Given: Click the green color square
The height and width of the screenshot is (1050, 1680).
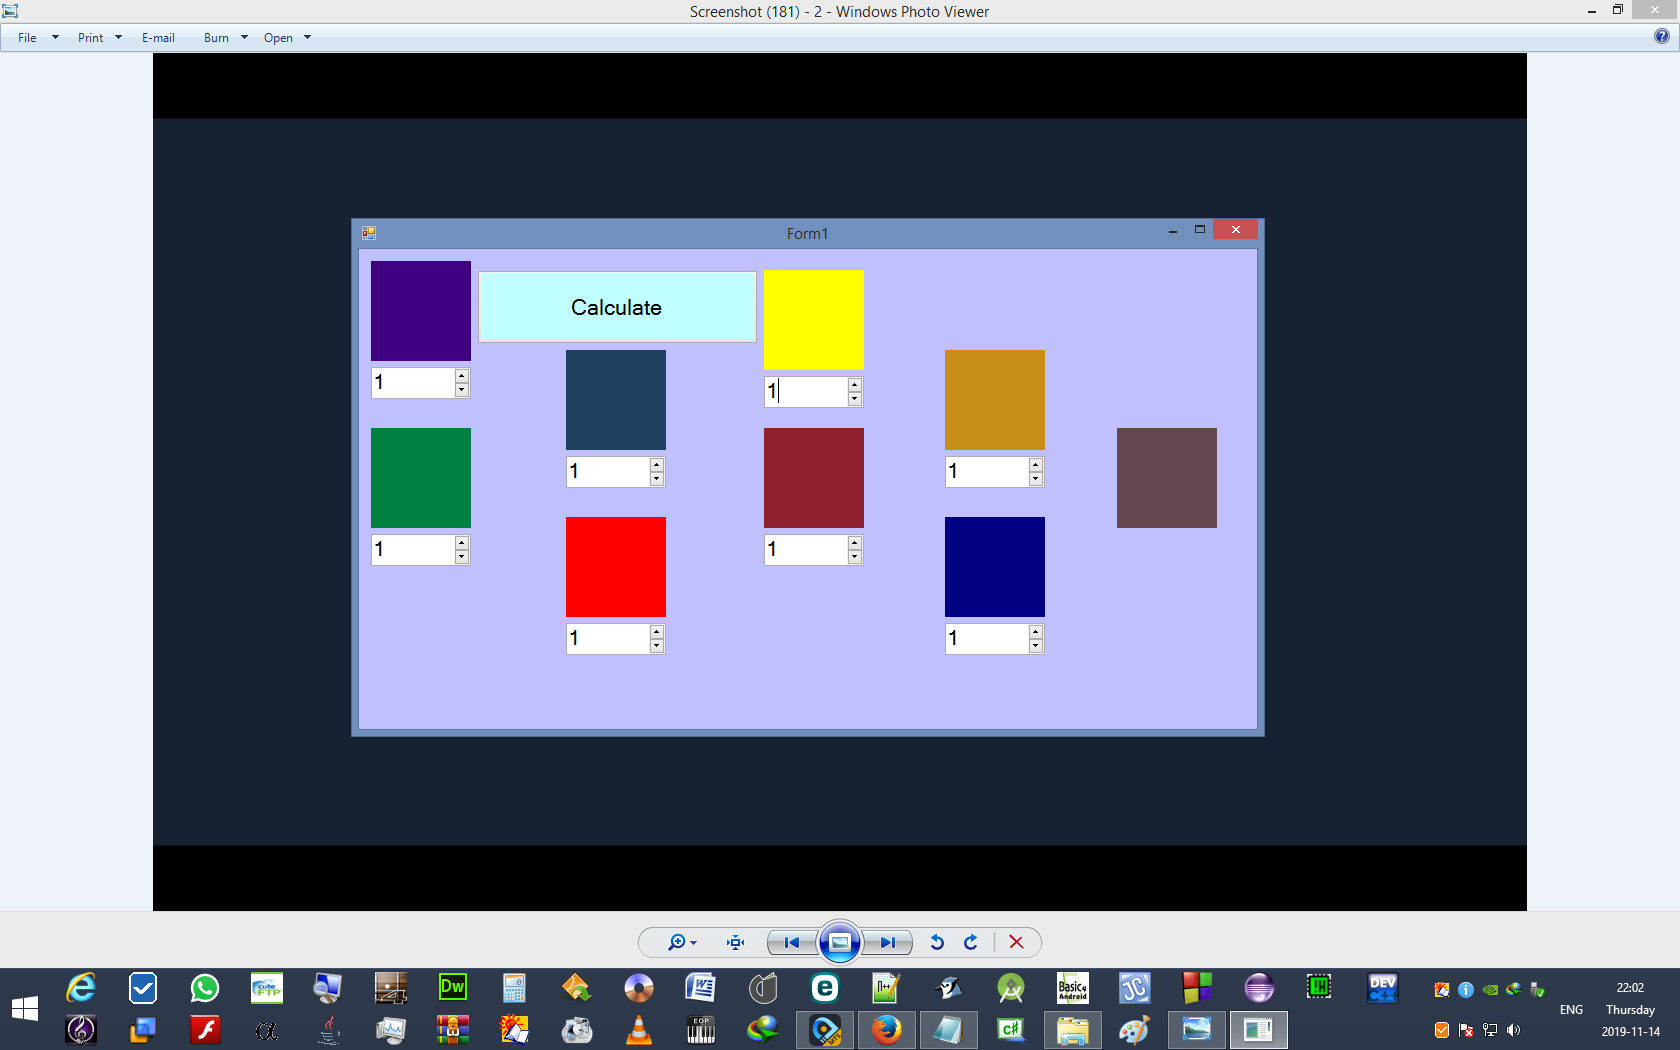Looking at the screenshot, I should coord(421,478).
